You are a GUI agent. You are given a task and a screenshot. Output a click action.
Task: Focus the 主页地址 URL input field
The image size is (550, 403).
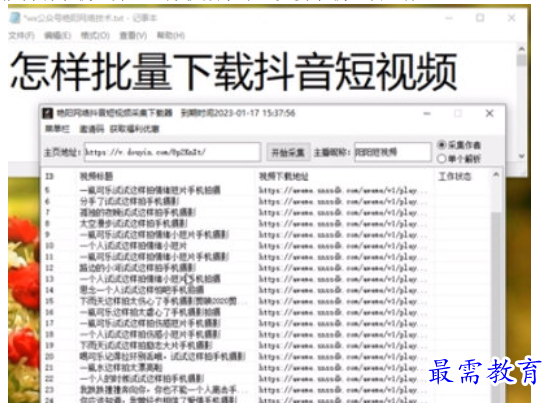coord(172,152)
